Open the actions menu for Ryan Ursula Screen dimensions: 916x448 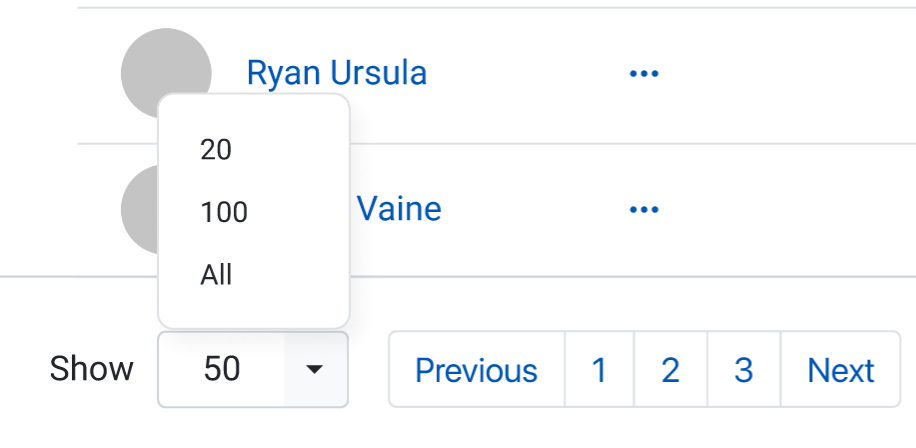click(644, 74)
